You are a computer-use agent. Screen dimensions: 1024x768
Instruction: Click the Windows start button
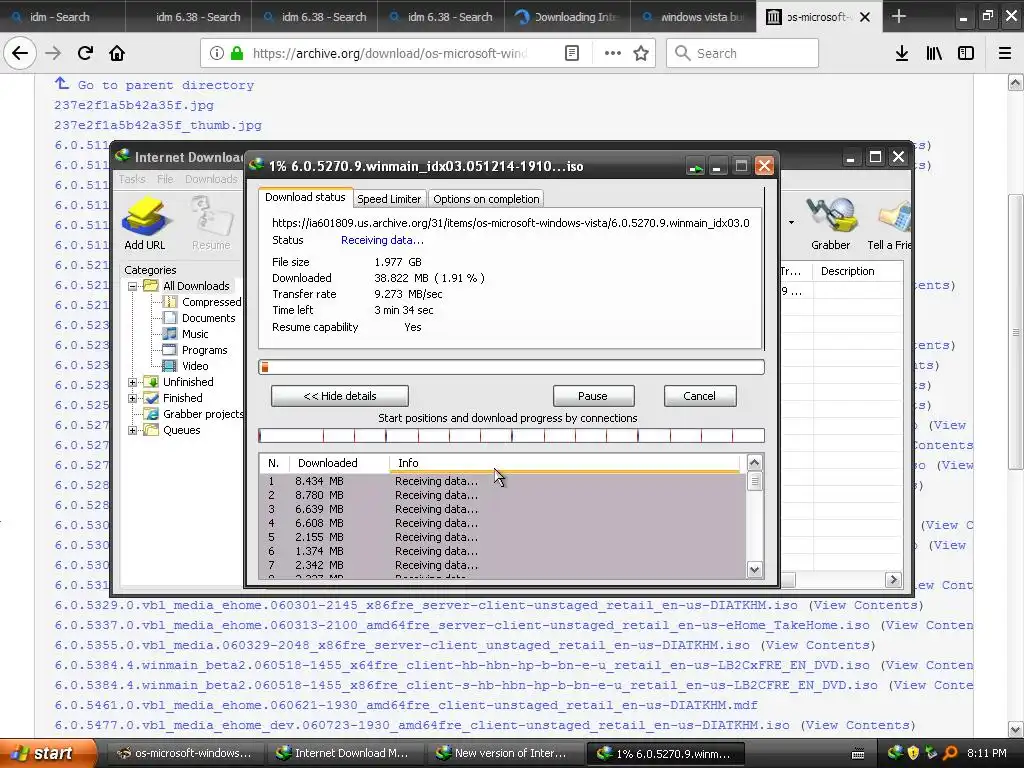click(x=48, y=753)
